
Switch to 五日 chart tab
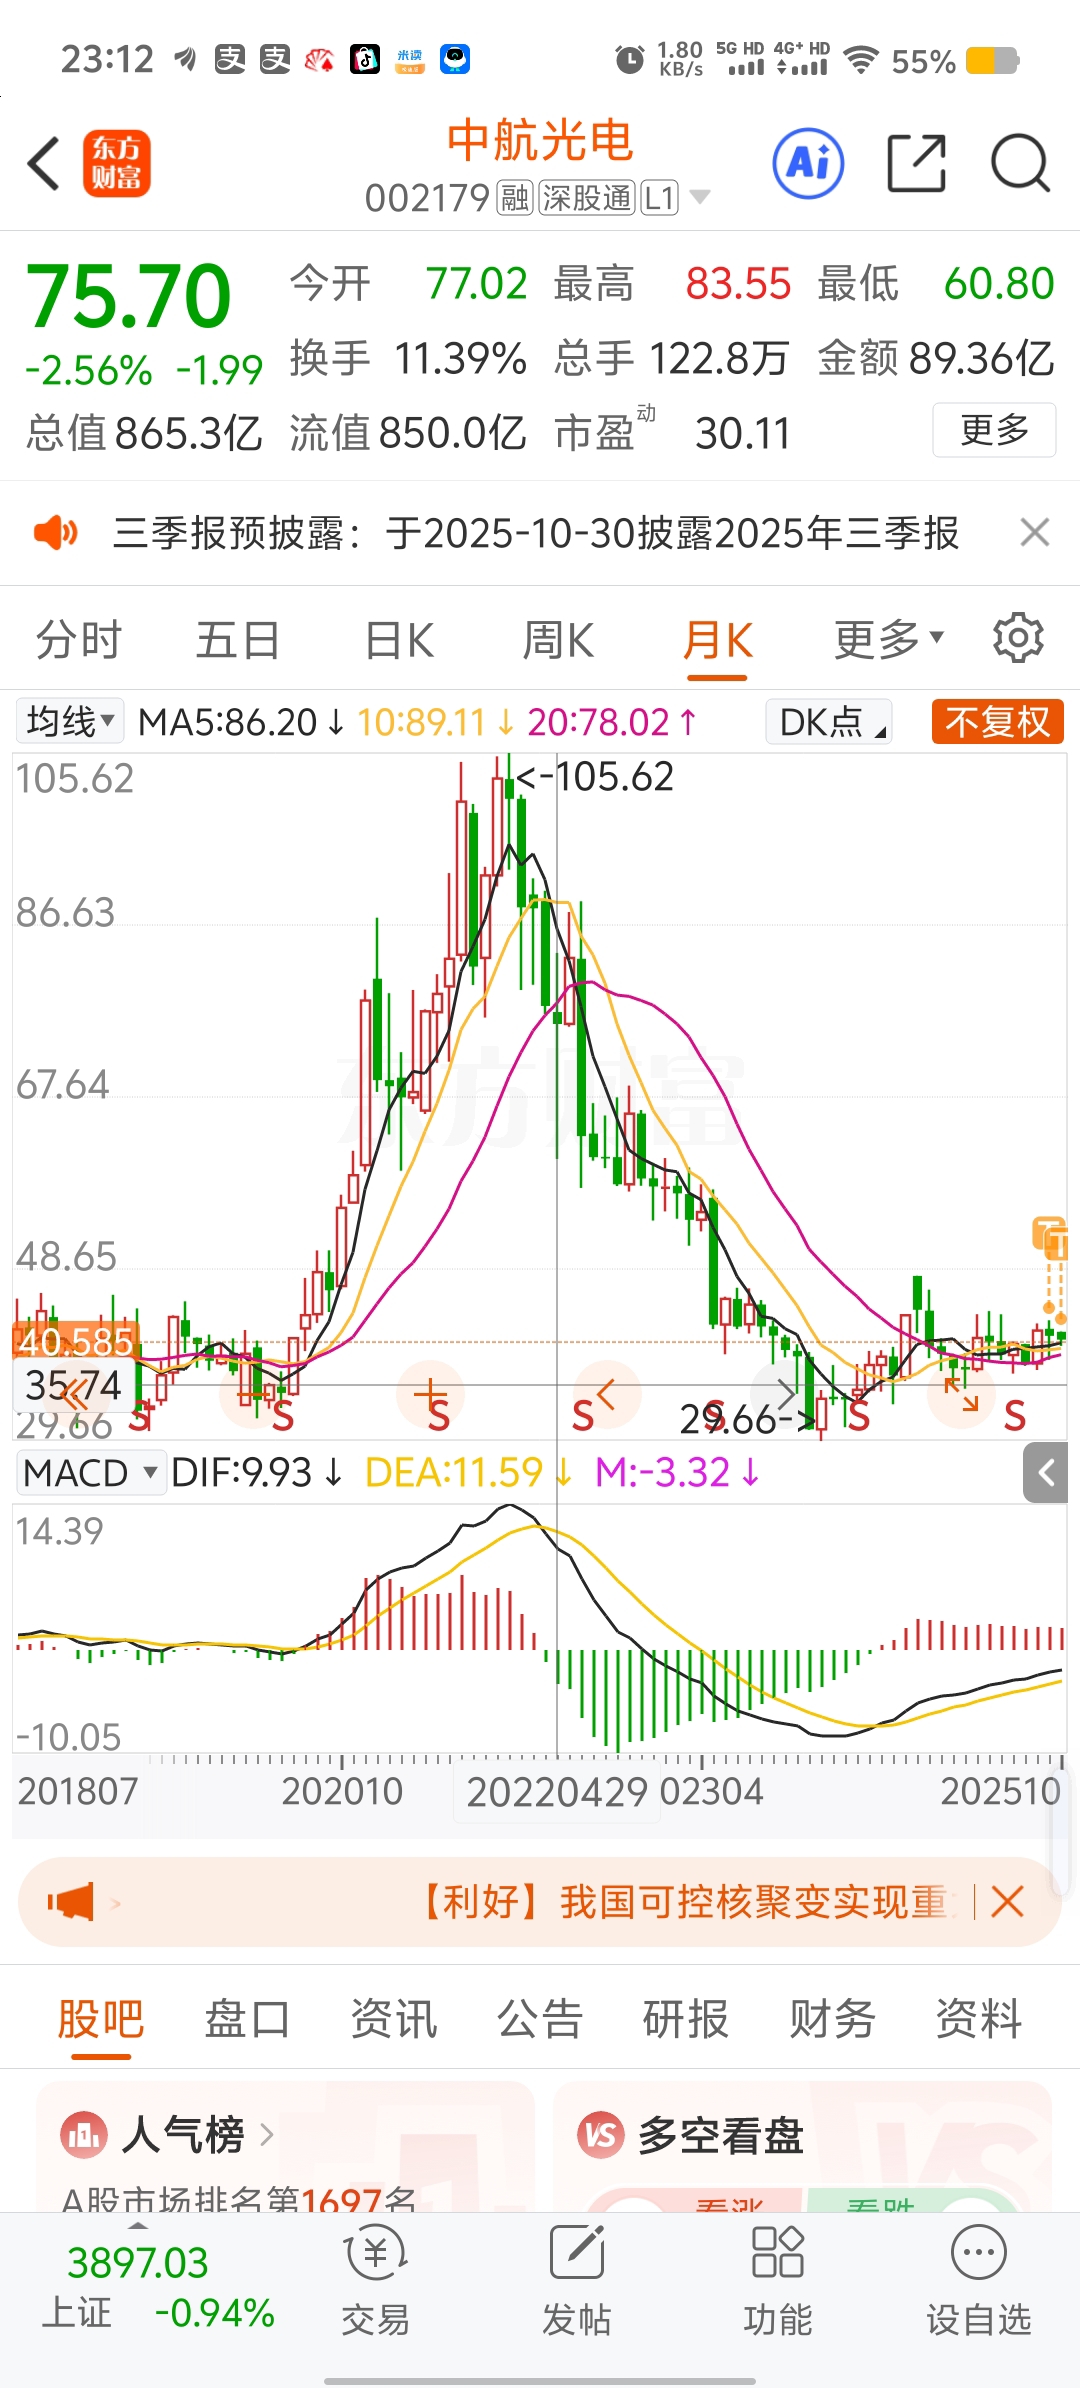(237, 639)
